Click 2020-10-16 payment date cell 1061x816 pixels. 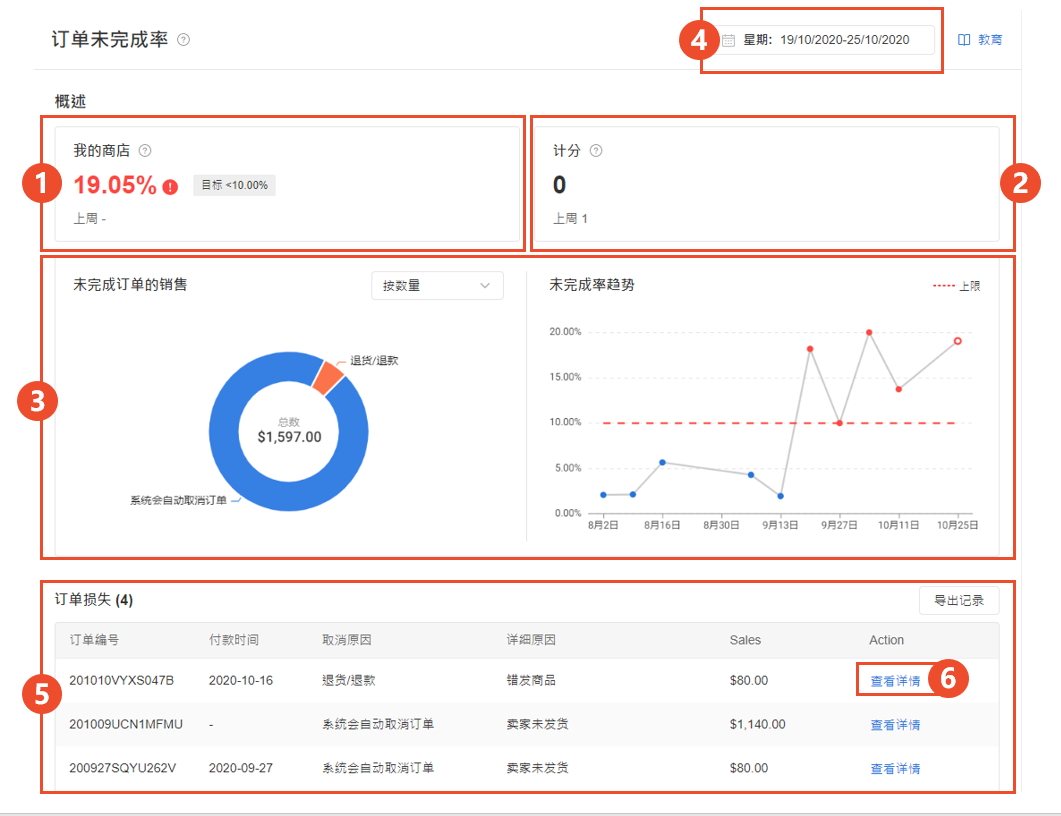[241, 681]
